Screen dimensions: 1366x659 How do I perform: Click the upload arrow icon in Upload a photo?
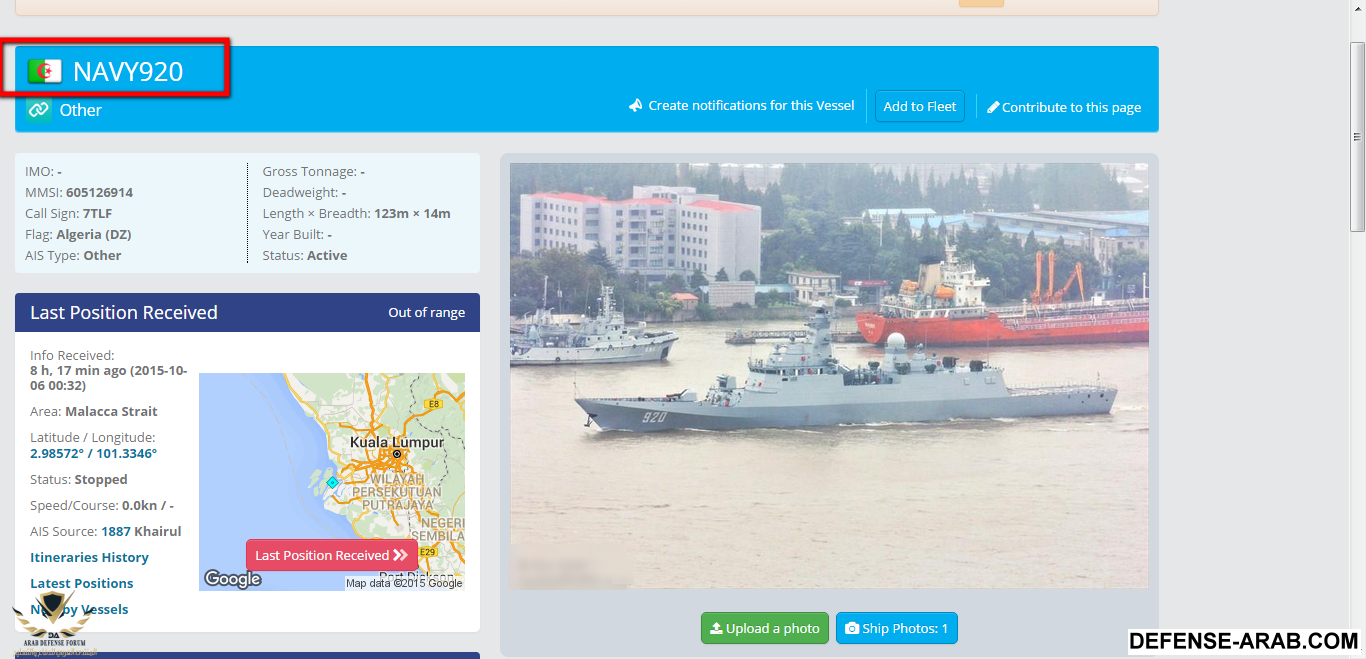(716, 629)
